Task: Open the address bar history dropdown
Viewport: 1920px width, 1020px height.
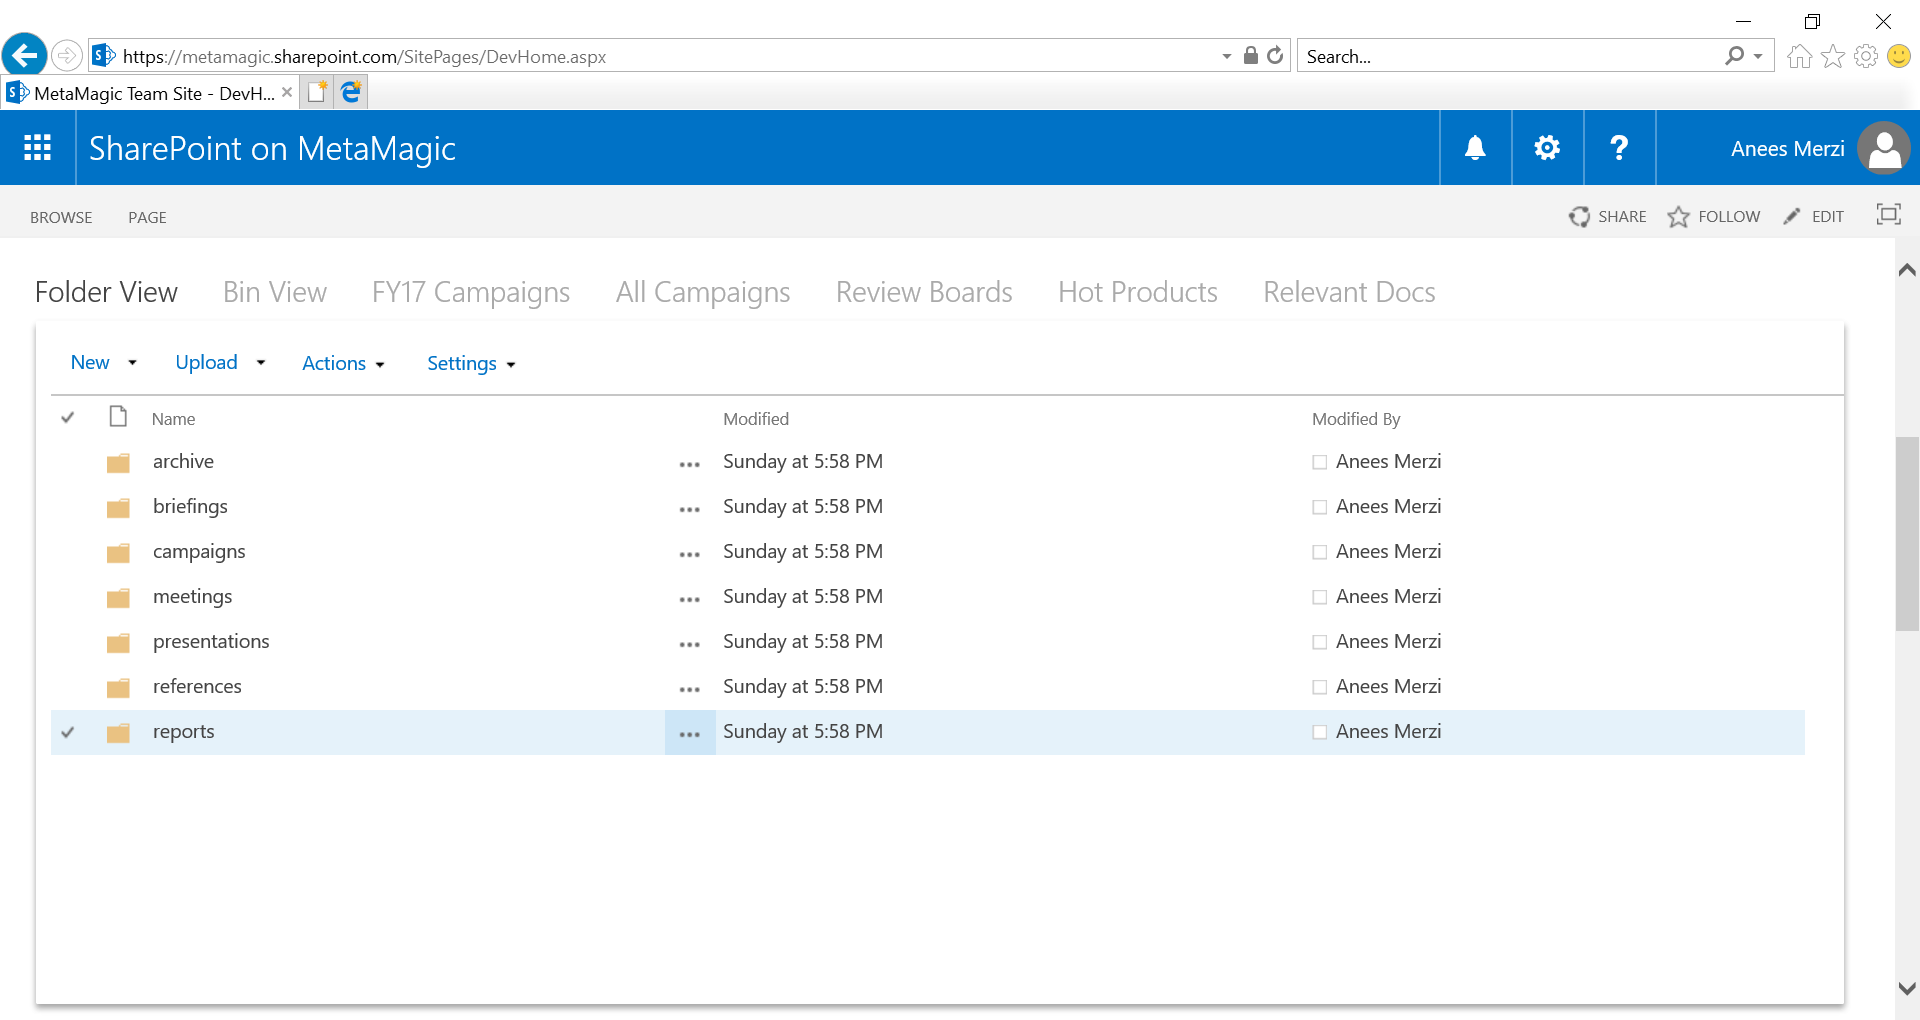Action: [x=1227, y=56]
